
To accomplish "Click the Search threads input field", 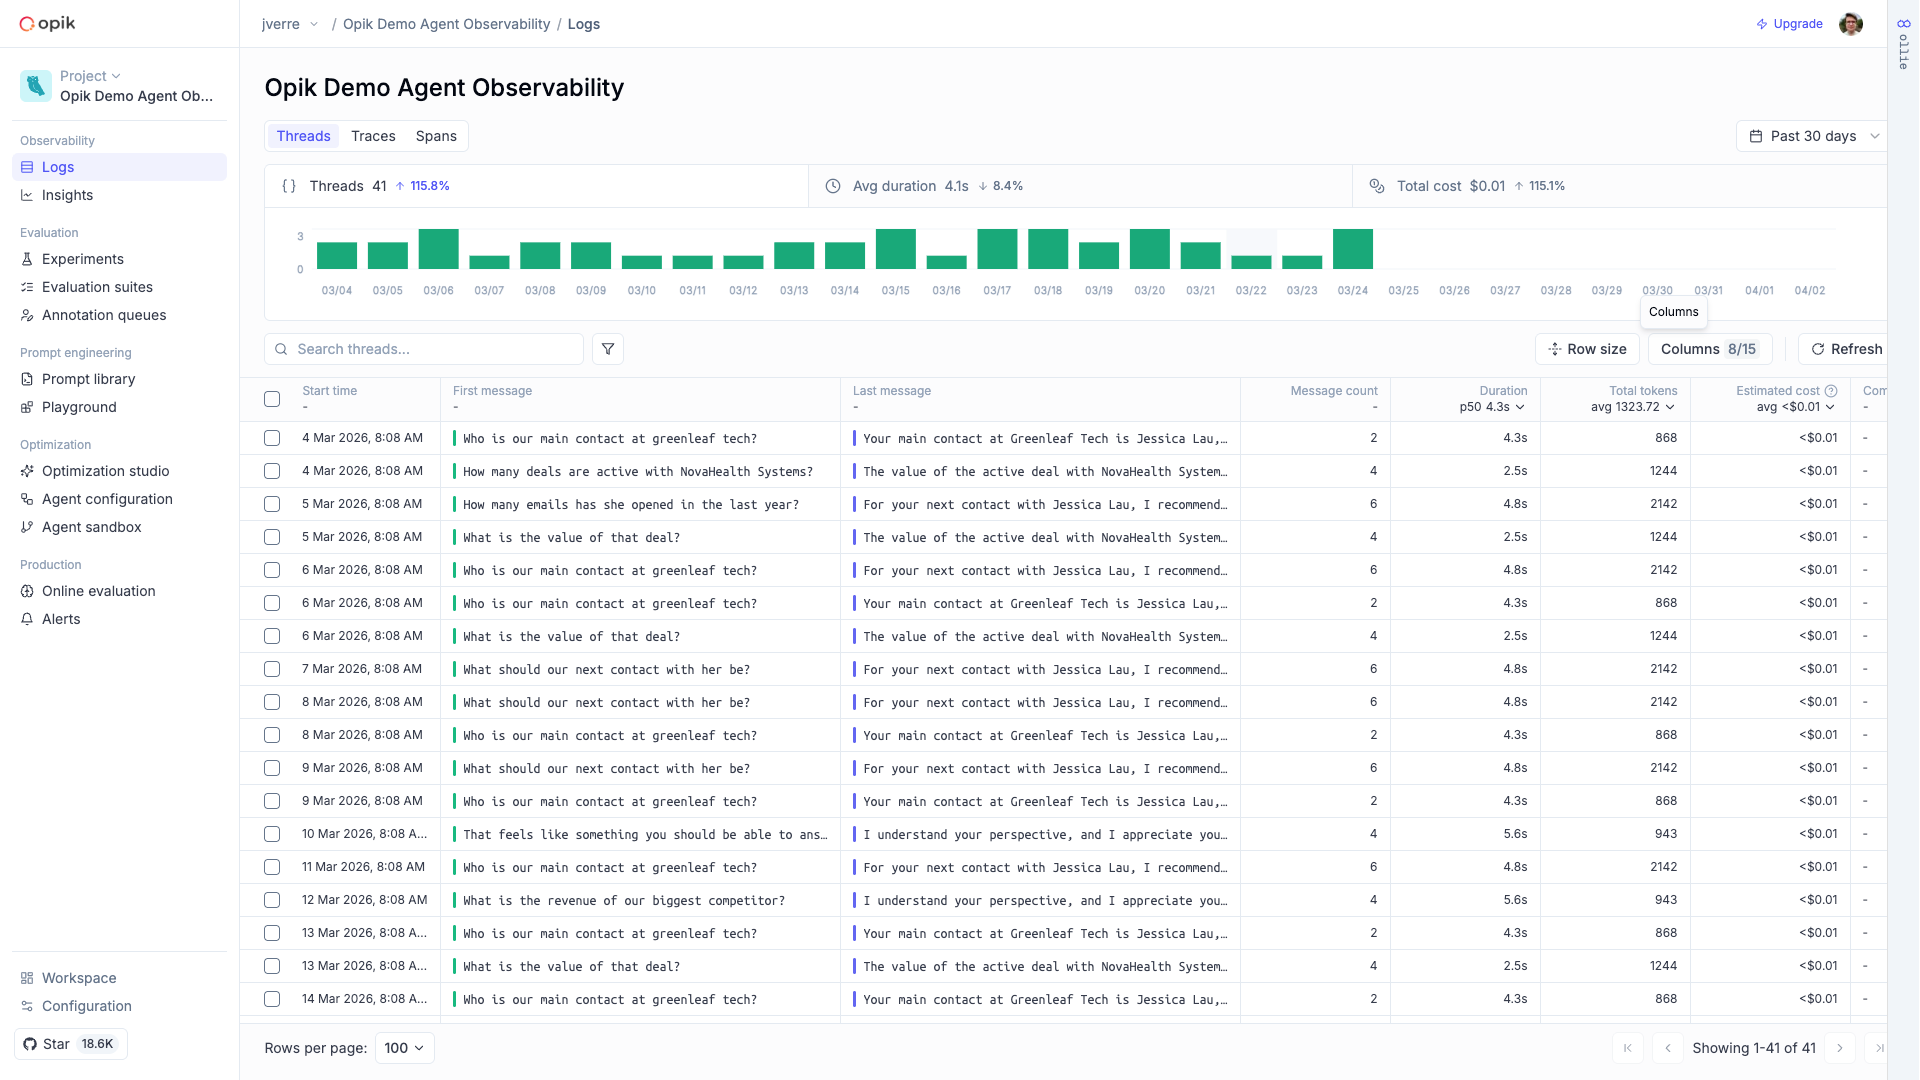I will click(x=435, y=349).
